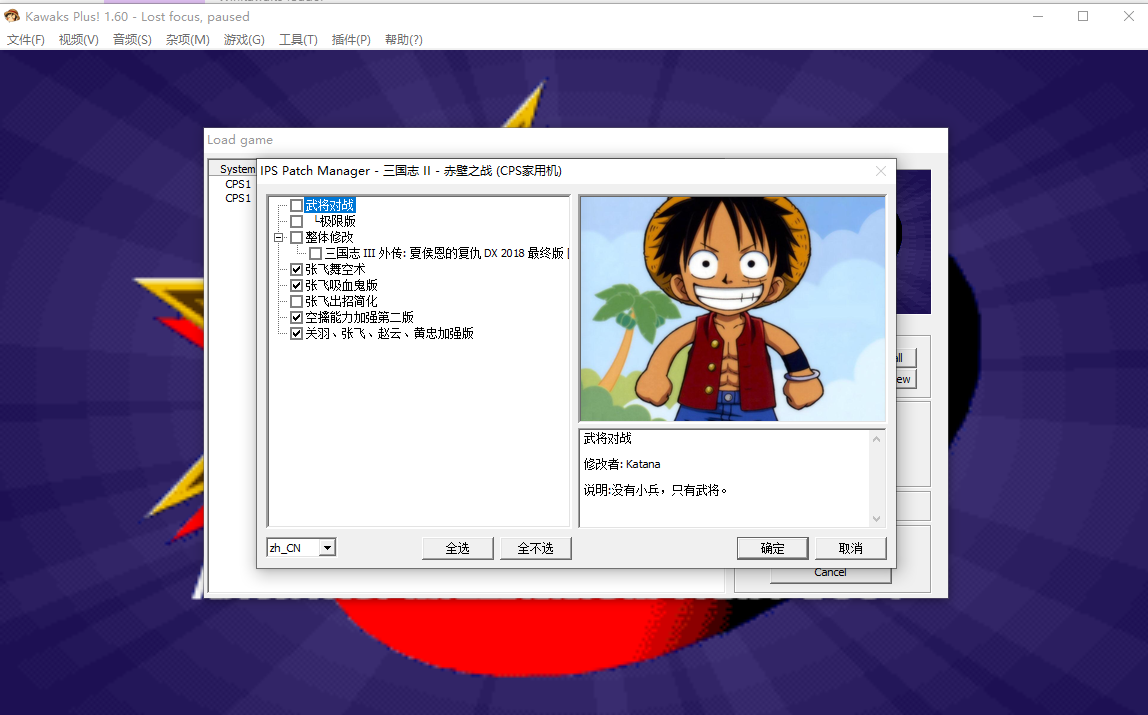Click the Kawaks monkey app icon in title bar
Viewport: 1148px width, 715px height.
tap(12, 15)
